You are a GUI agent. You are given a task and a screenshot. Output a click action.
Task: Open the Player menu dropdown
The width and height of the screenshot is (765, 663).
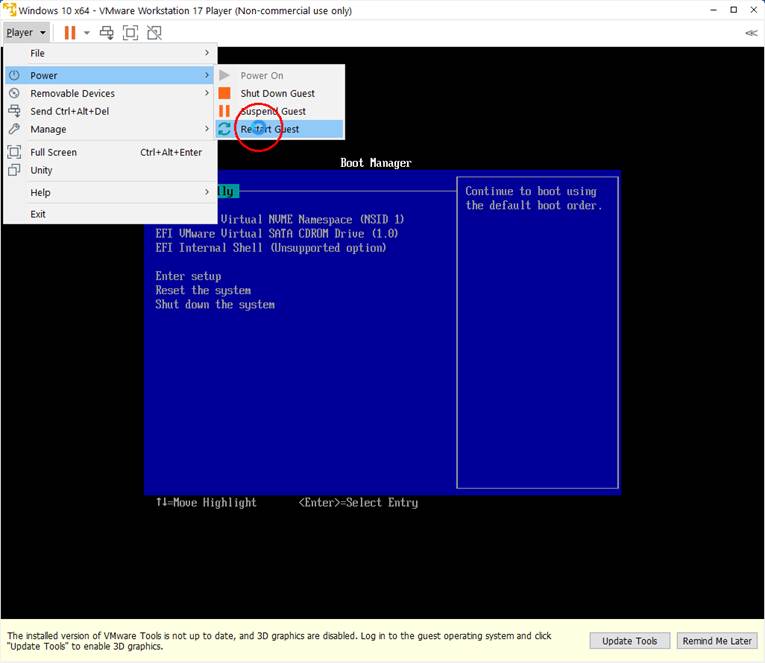(25, 32)
